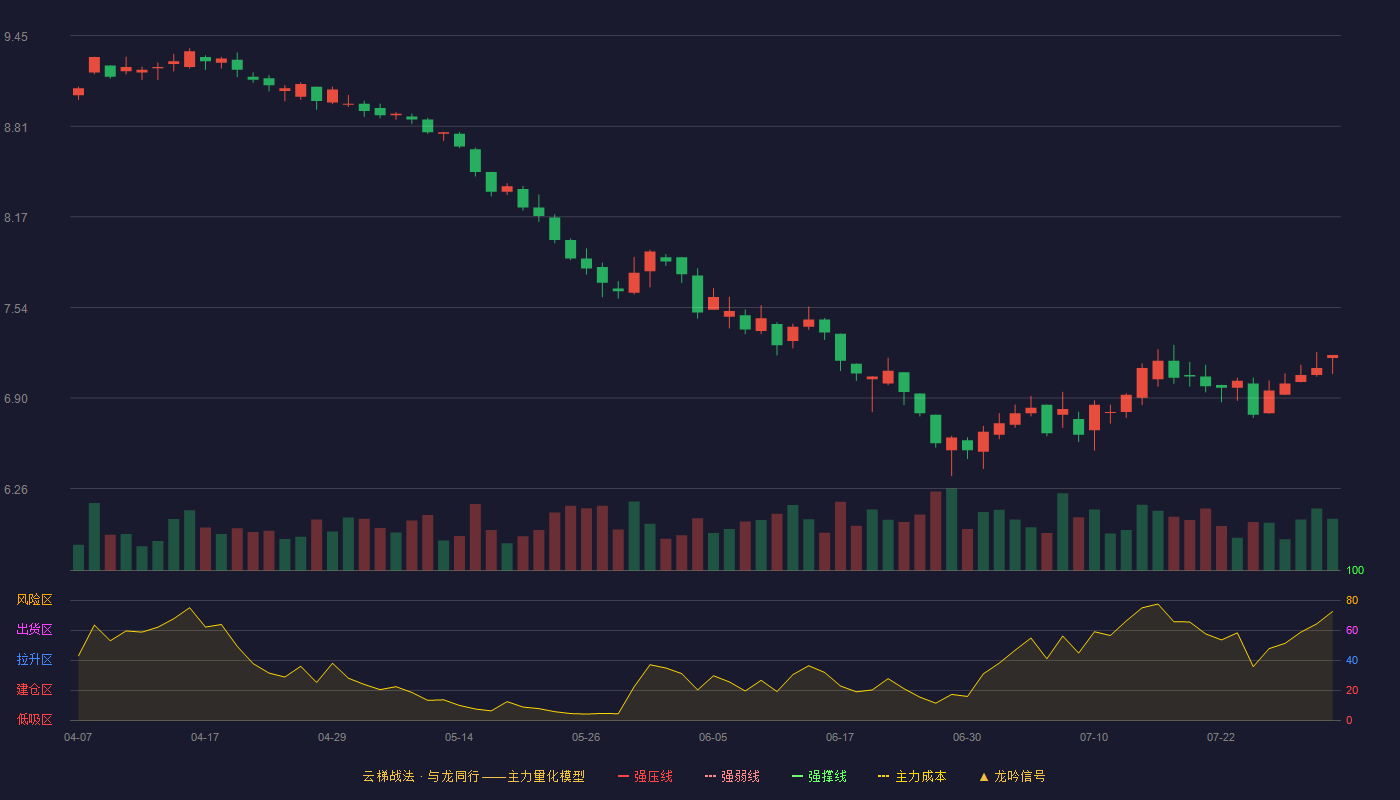
Task: Click the green 100 indicator axis value
Action: (x=1355, y=570)
